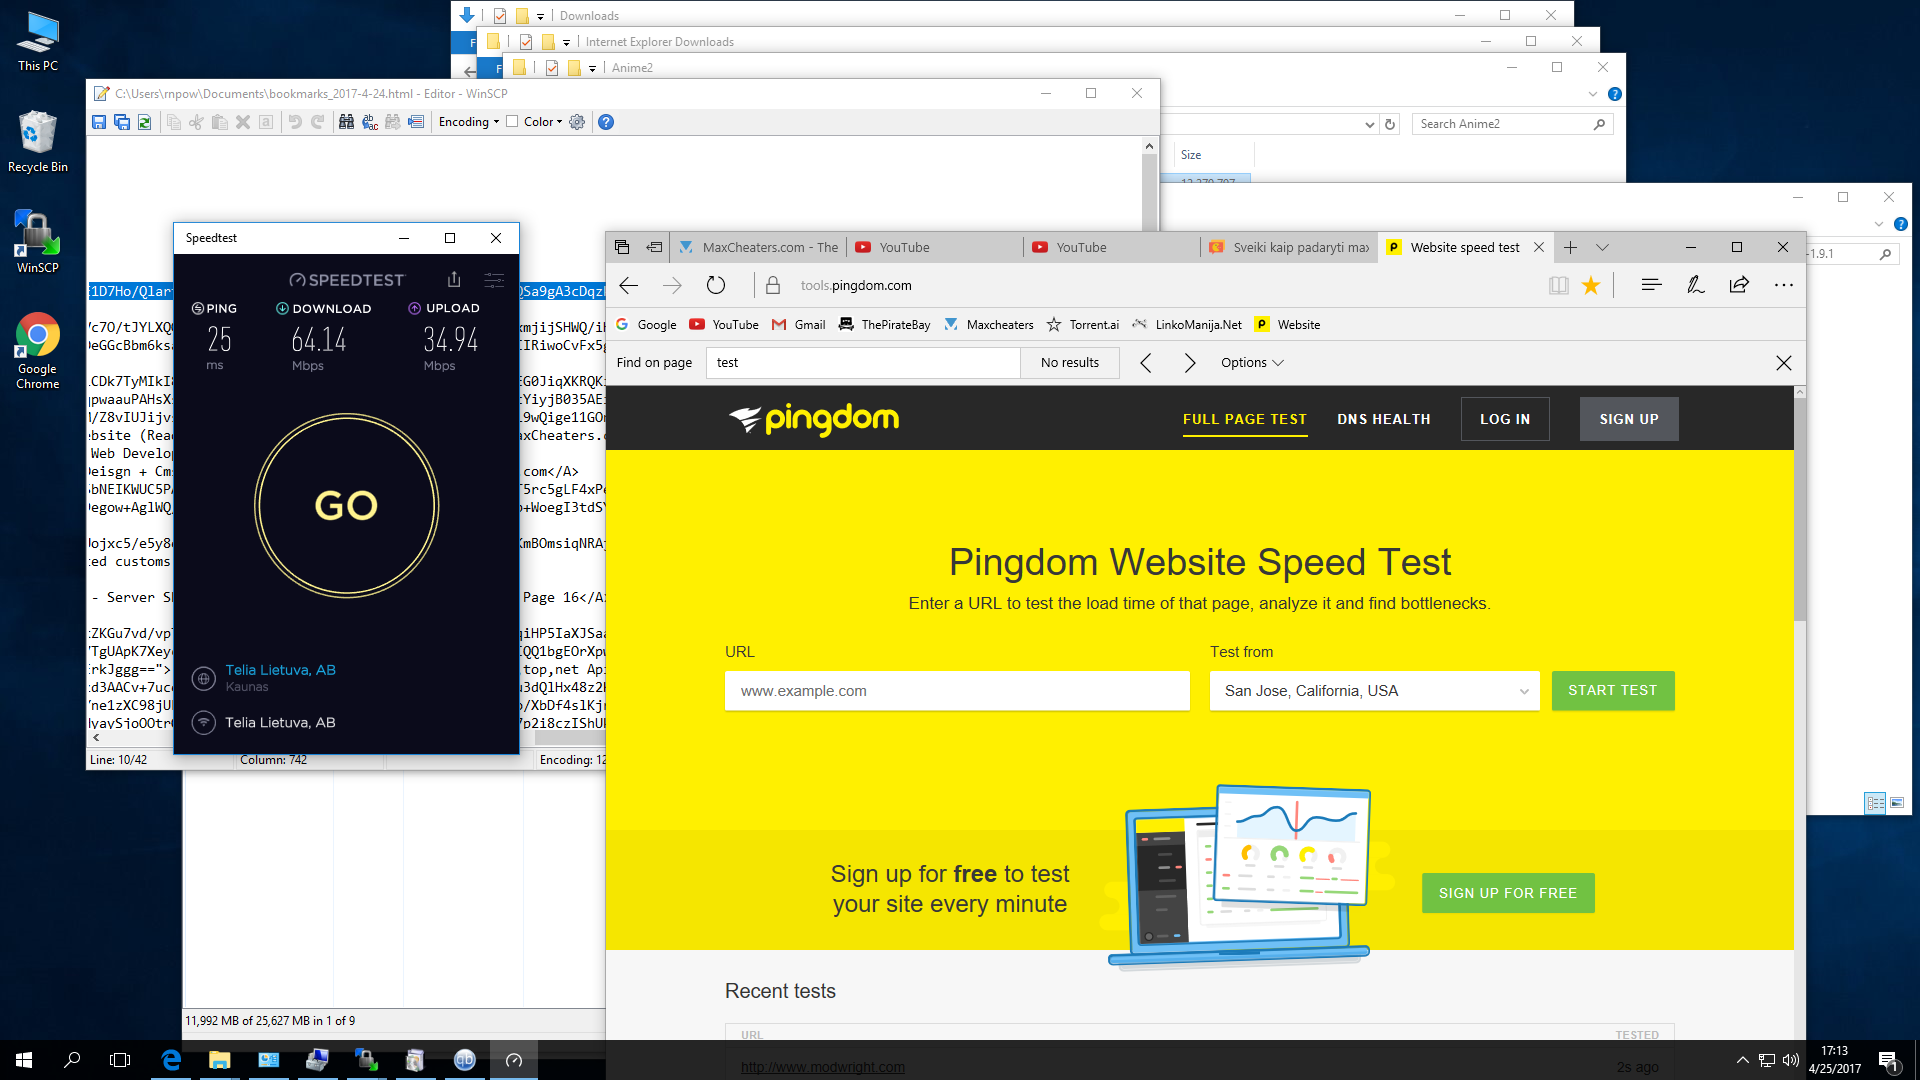Open the DNS HEALTH menu item
Image resolution: width=1920 pixels, height=1080 pixels.
1384,419
